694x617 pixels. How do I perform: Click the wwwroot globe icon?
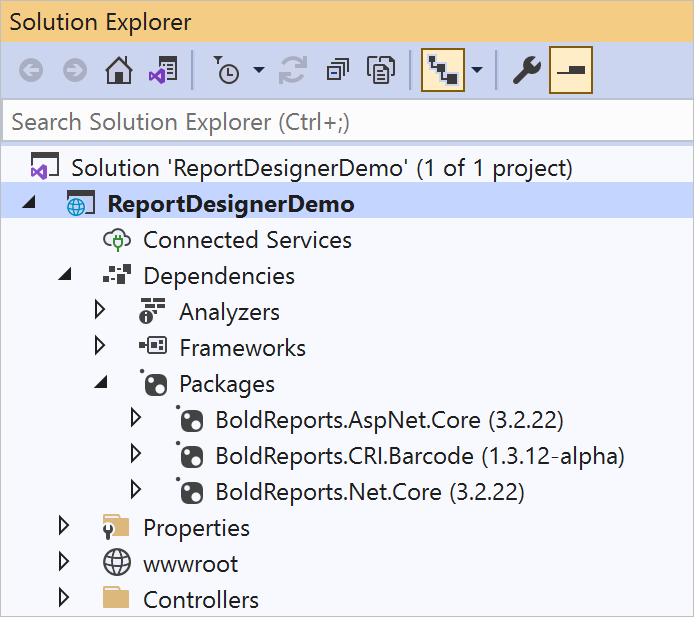point(117,562)
